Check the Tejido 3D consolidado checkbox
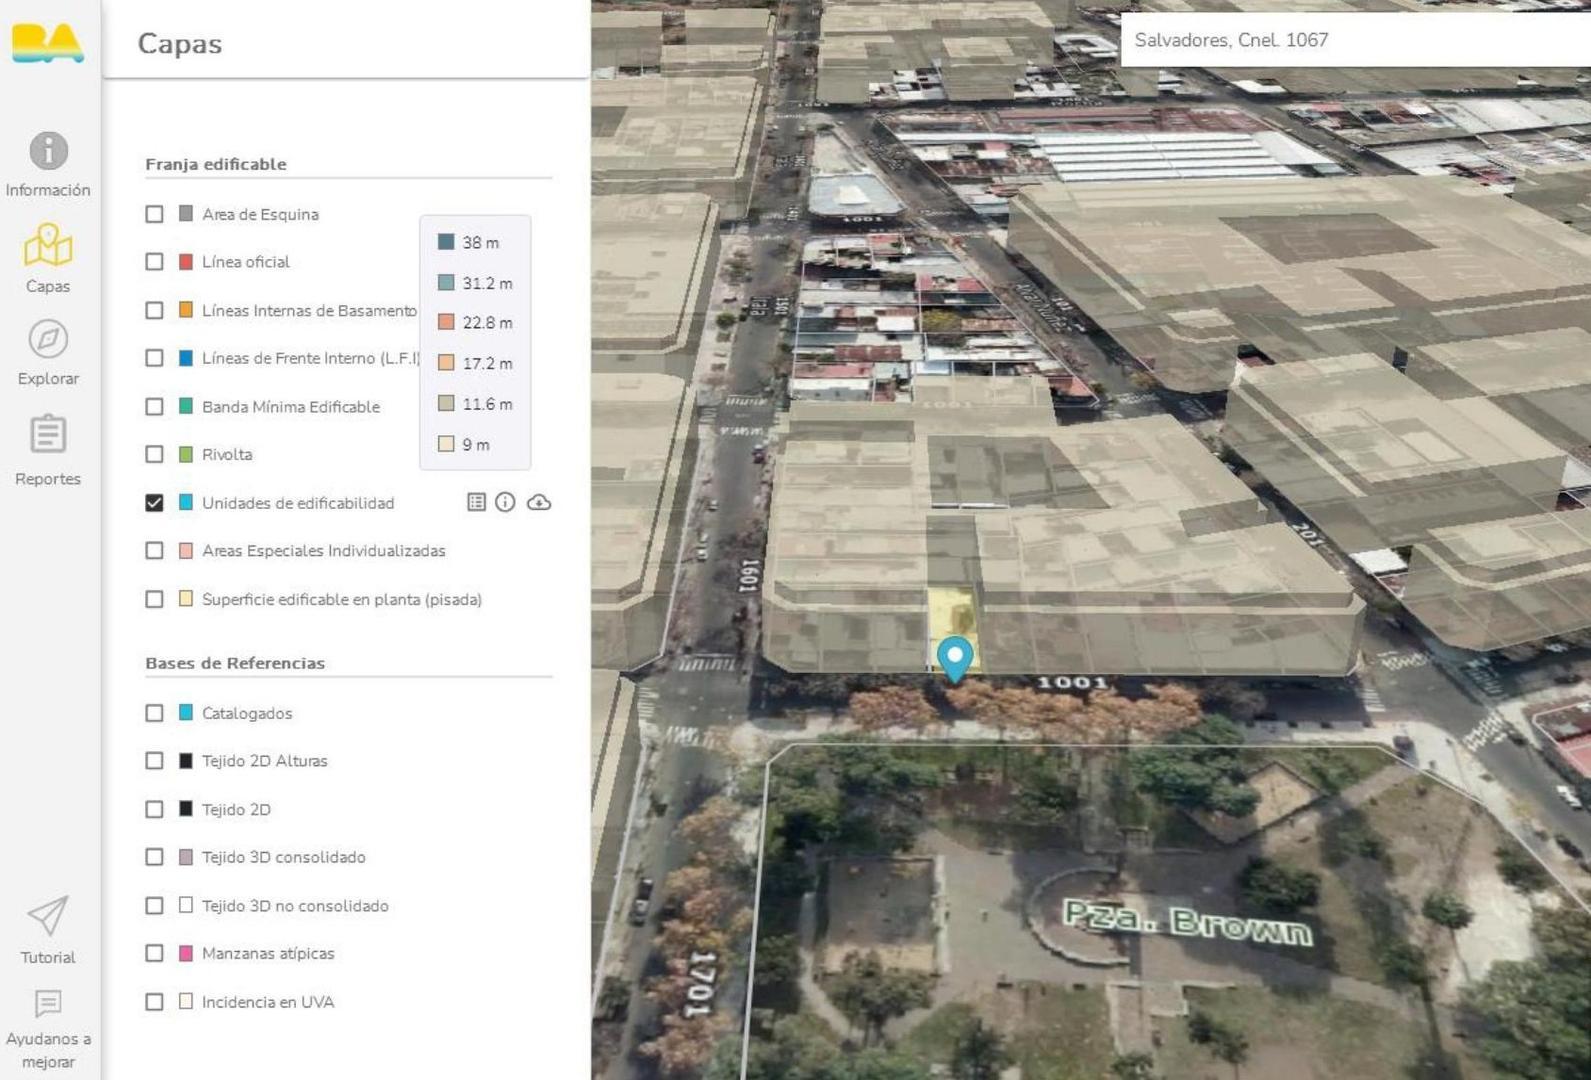The height and width of the screenshot is (1080, 1591). [154, 857]
